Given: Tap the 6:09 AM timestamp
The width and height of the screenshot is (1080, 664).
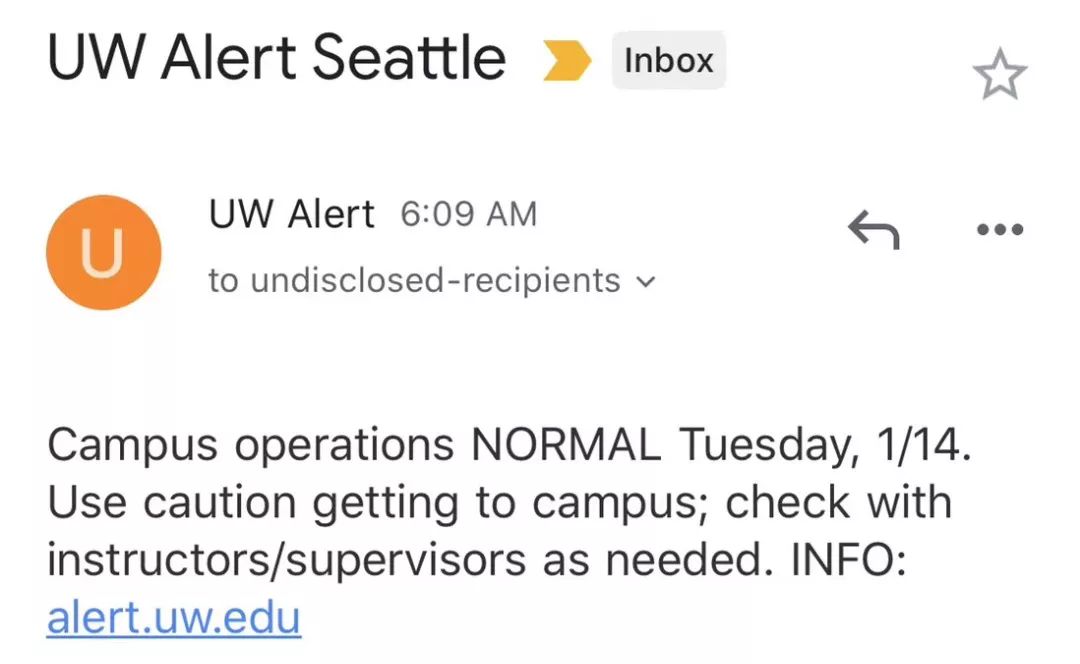Looking at the screenshot, I should (469, 214).
